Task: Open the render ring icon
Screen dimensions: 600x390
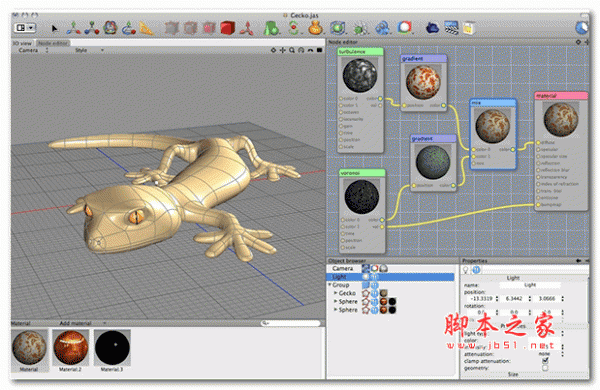Action: pos(404,28)
